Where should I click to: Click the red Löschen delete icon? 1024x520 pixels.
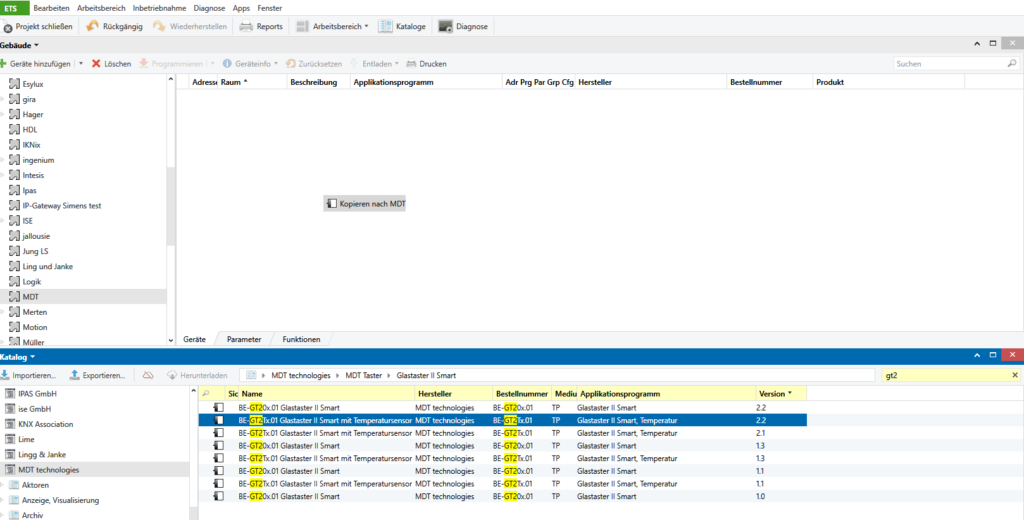[x=97, y=63]
